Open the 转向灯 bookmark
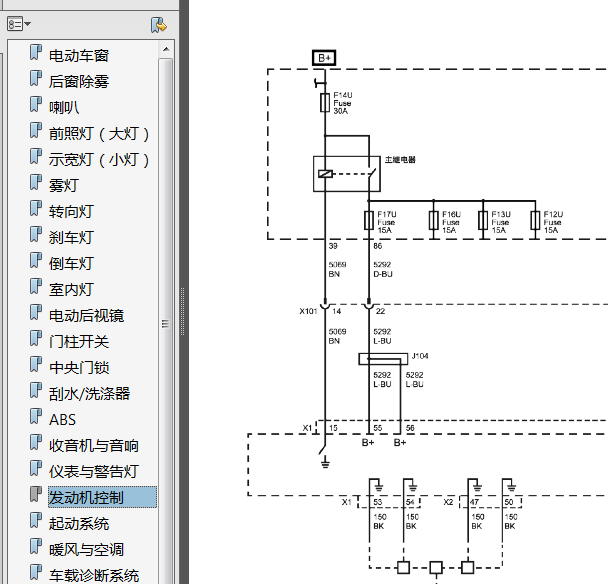The width and height of the screenshot is (608, 584). coord(71,212)
